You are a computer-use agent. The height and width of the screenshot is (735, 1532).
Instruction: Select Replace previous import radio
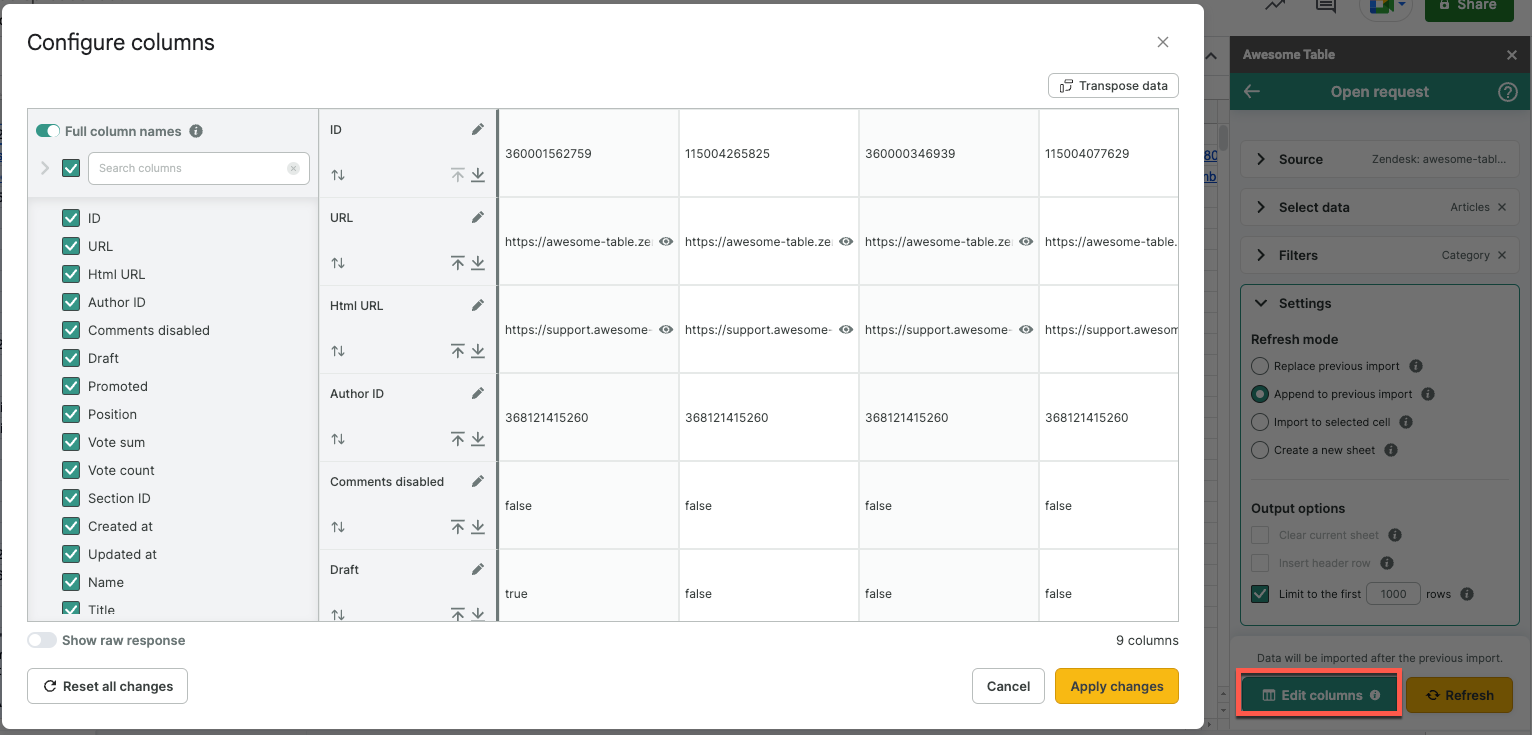(x=1260, y=366)
